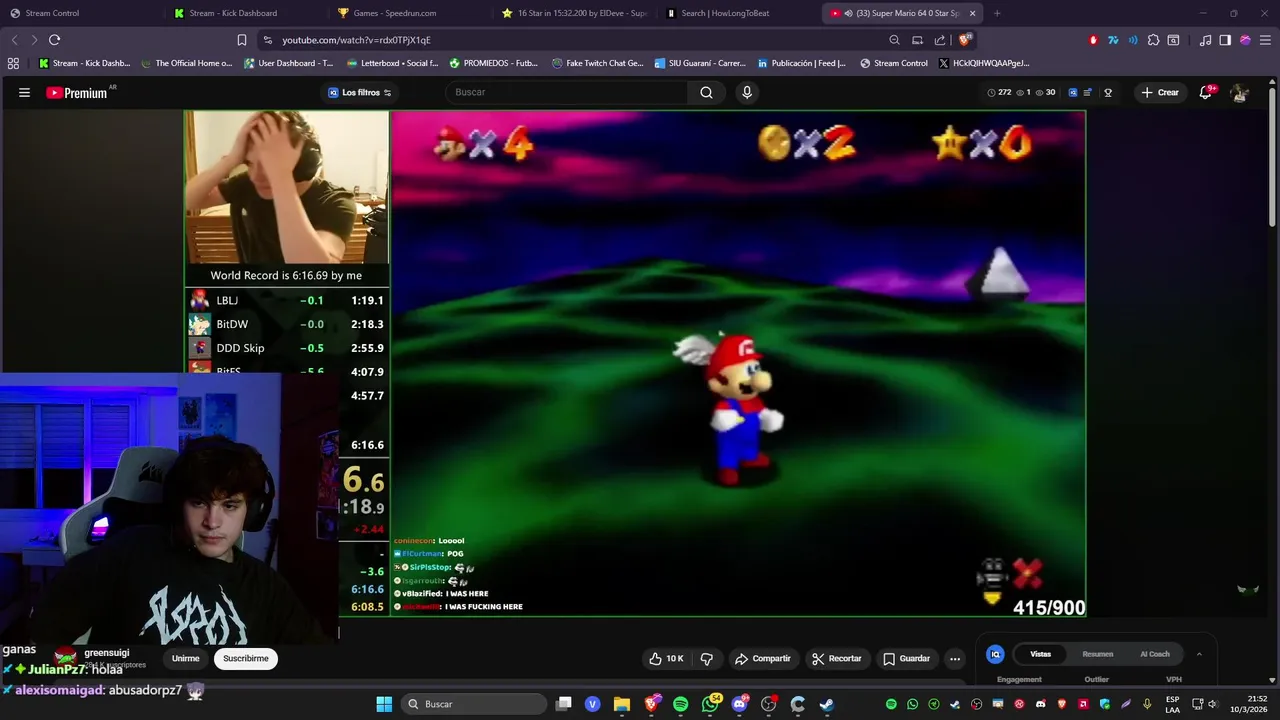Open PROMIEDOS bookmark
Image resolution: width=1280 pixels, height=720 pixels.
click(x=493, y=63)
